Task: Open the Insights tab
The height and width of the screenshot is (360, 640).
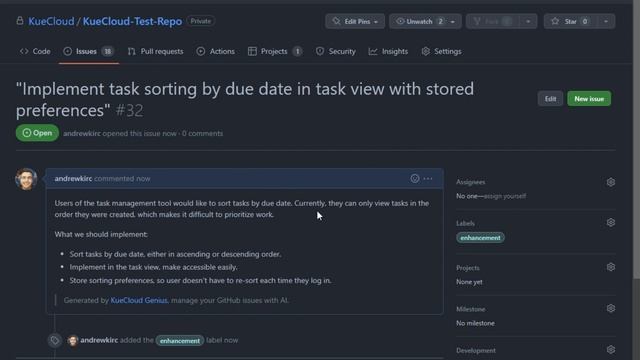Action: [x=388, y=51]
